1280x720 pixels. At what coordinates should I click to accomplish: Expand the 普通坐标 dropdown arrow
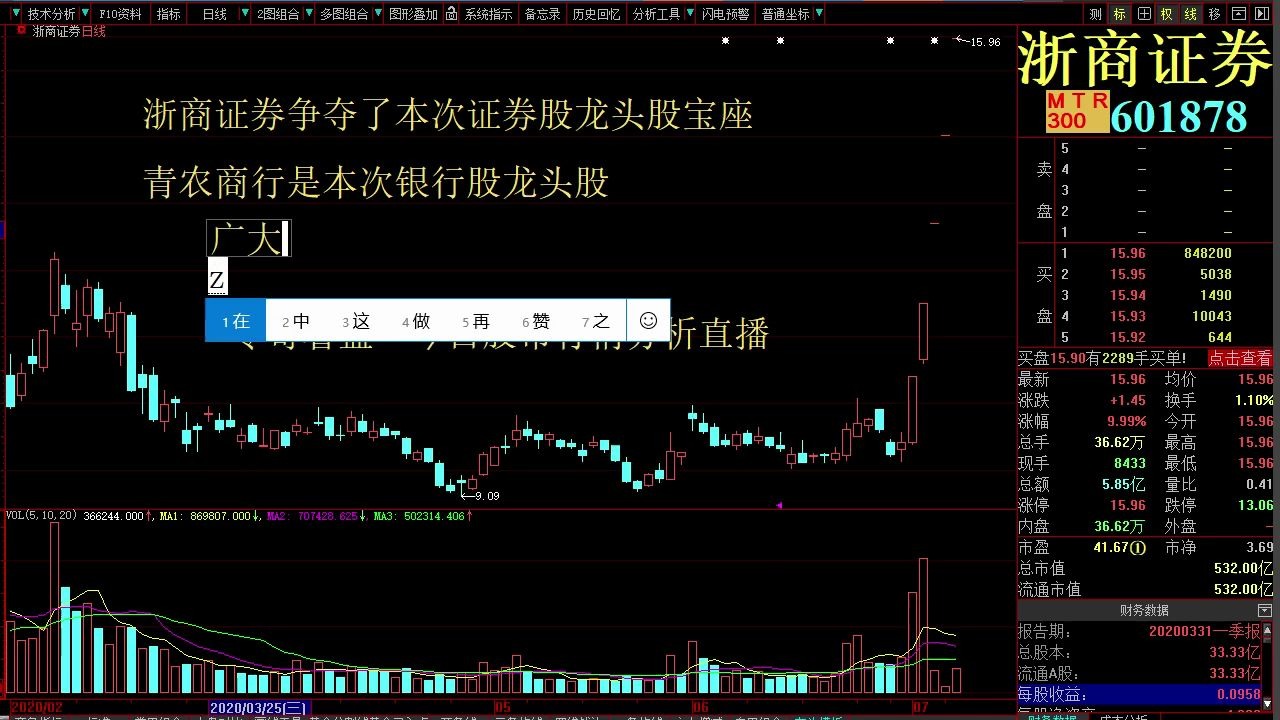(819, 14)
